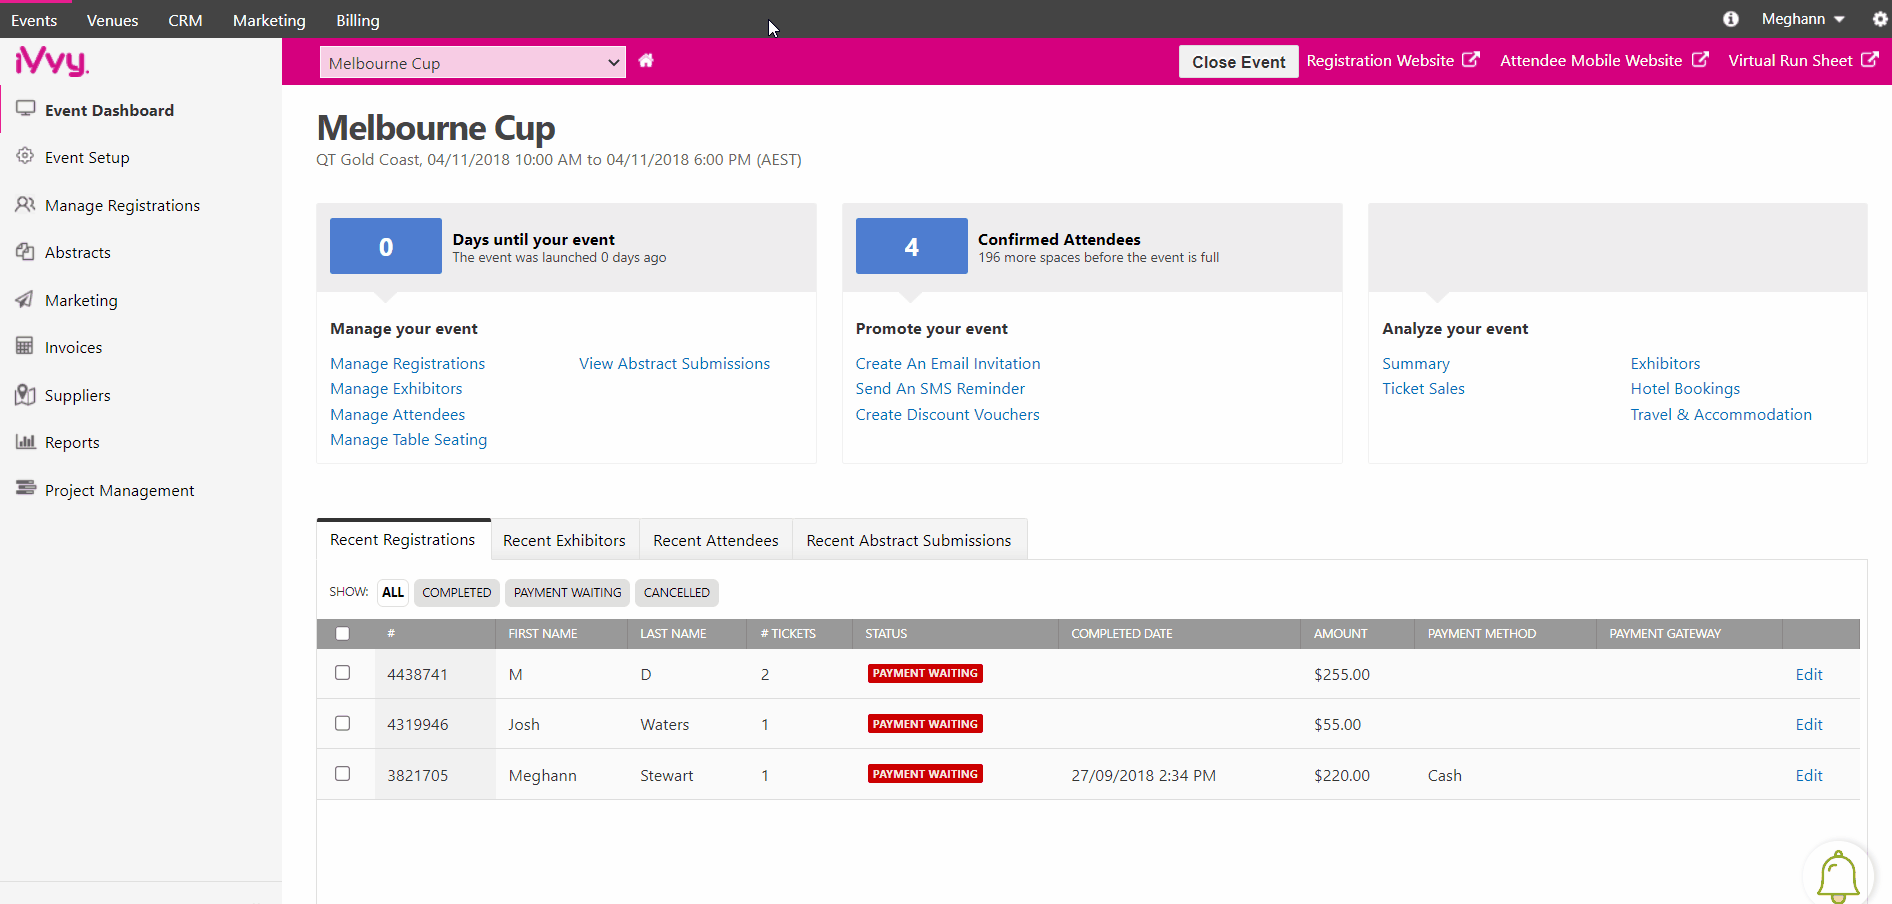Click the iVvy logo

coord(52,62)
